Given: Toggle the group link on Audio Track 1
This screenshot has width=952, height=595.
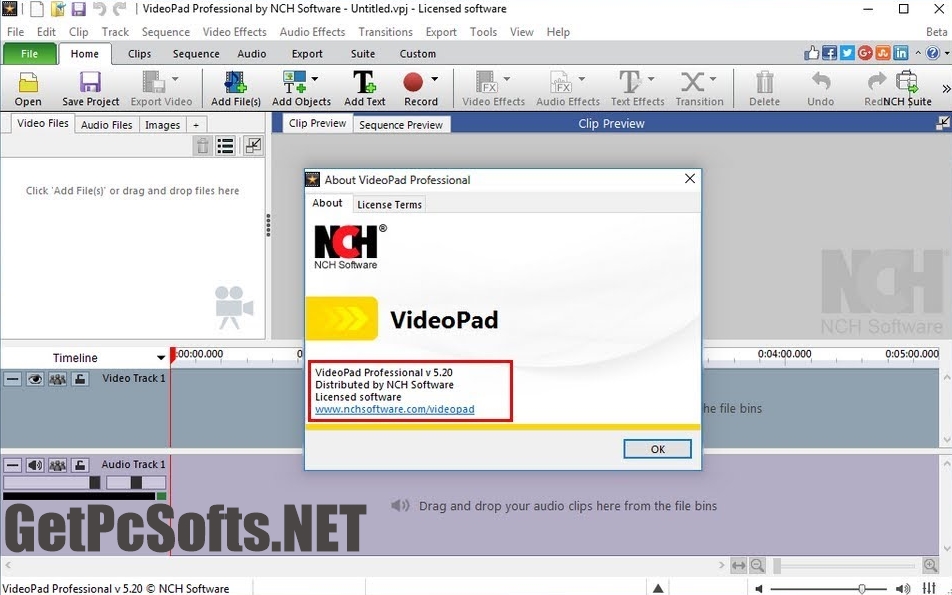Looking at the screenshot, I should [57, 466].
